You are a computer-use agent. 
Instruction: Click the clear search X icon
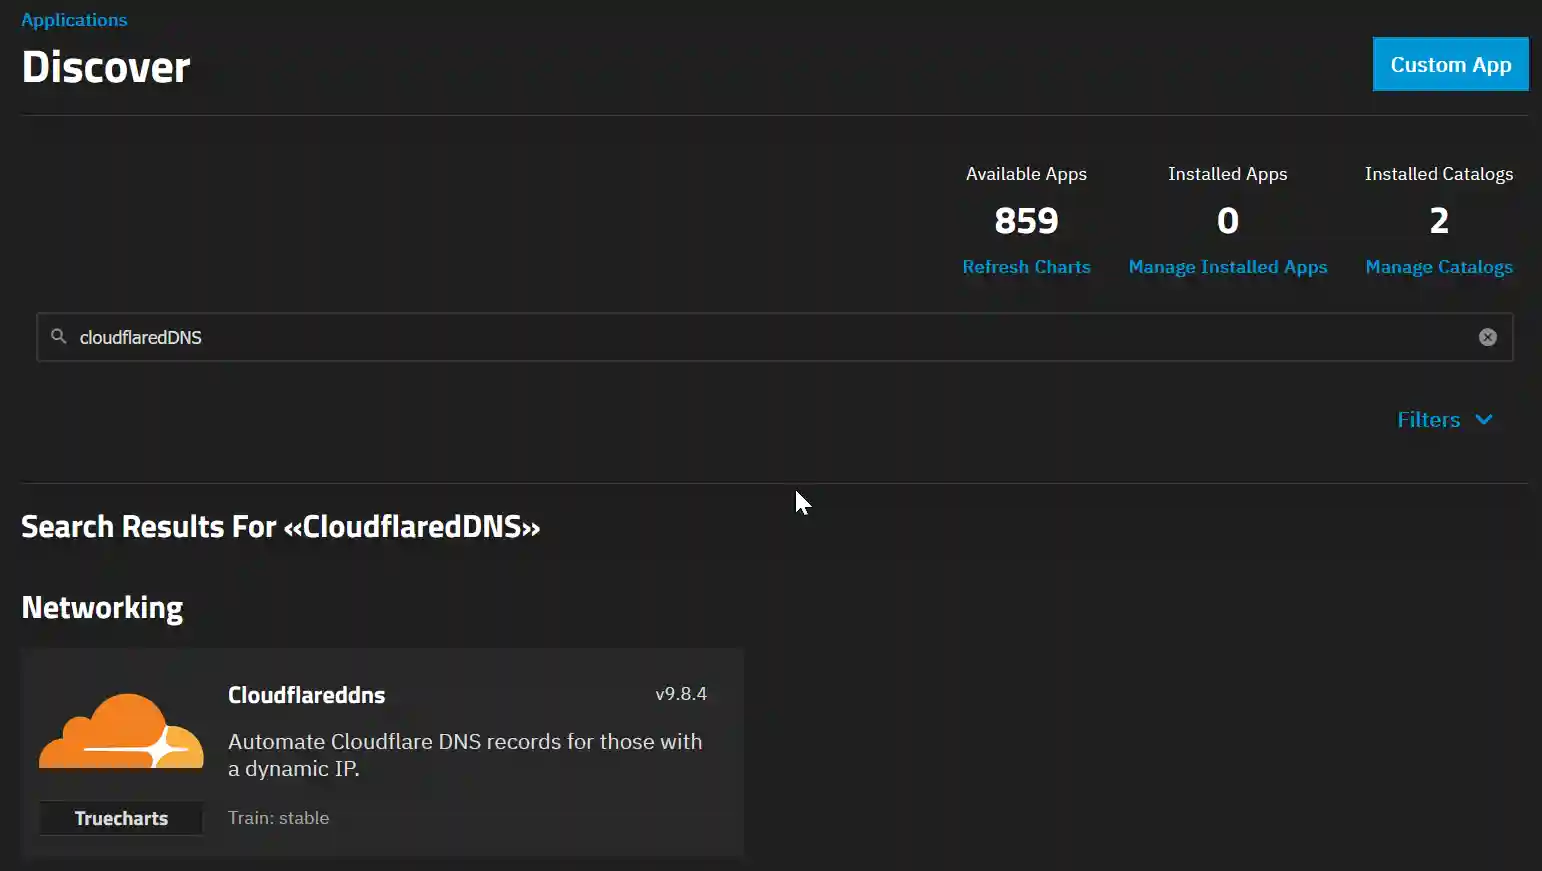point(1488,337)
